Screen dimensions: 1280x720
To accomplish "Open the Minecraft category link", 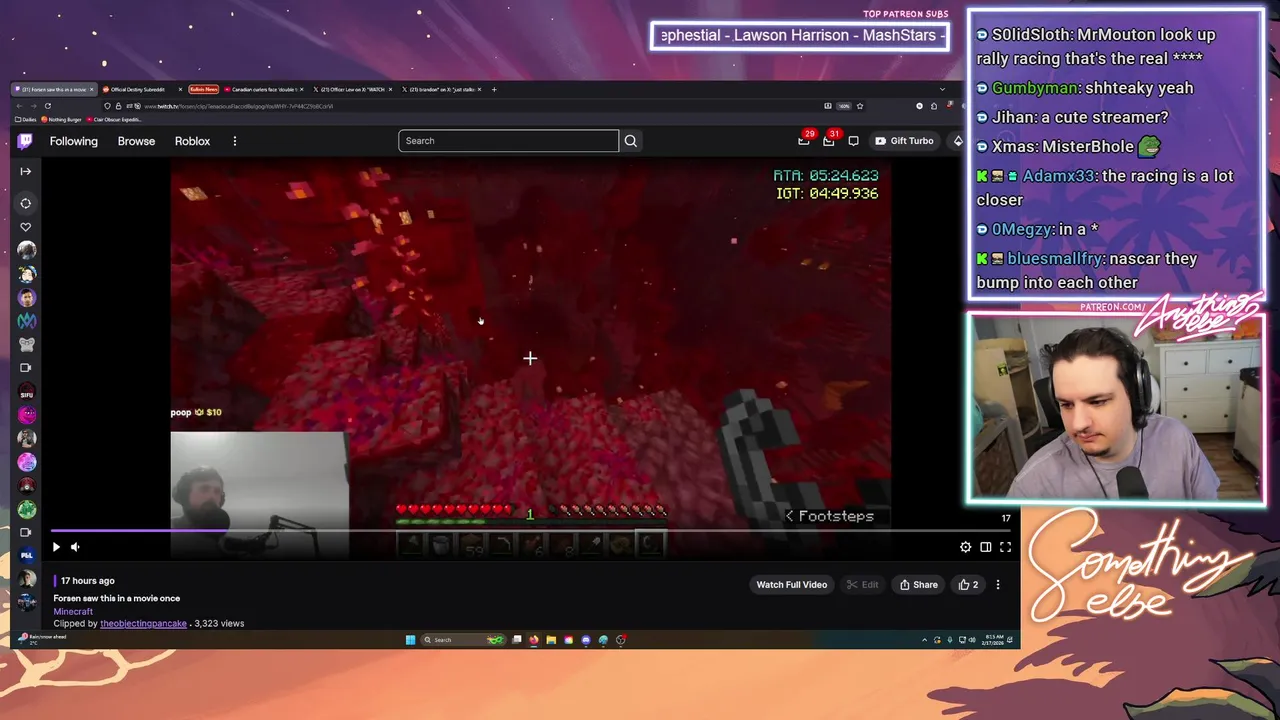I will click(73, 611).
